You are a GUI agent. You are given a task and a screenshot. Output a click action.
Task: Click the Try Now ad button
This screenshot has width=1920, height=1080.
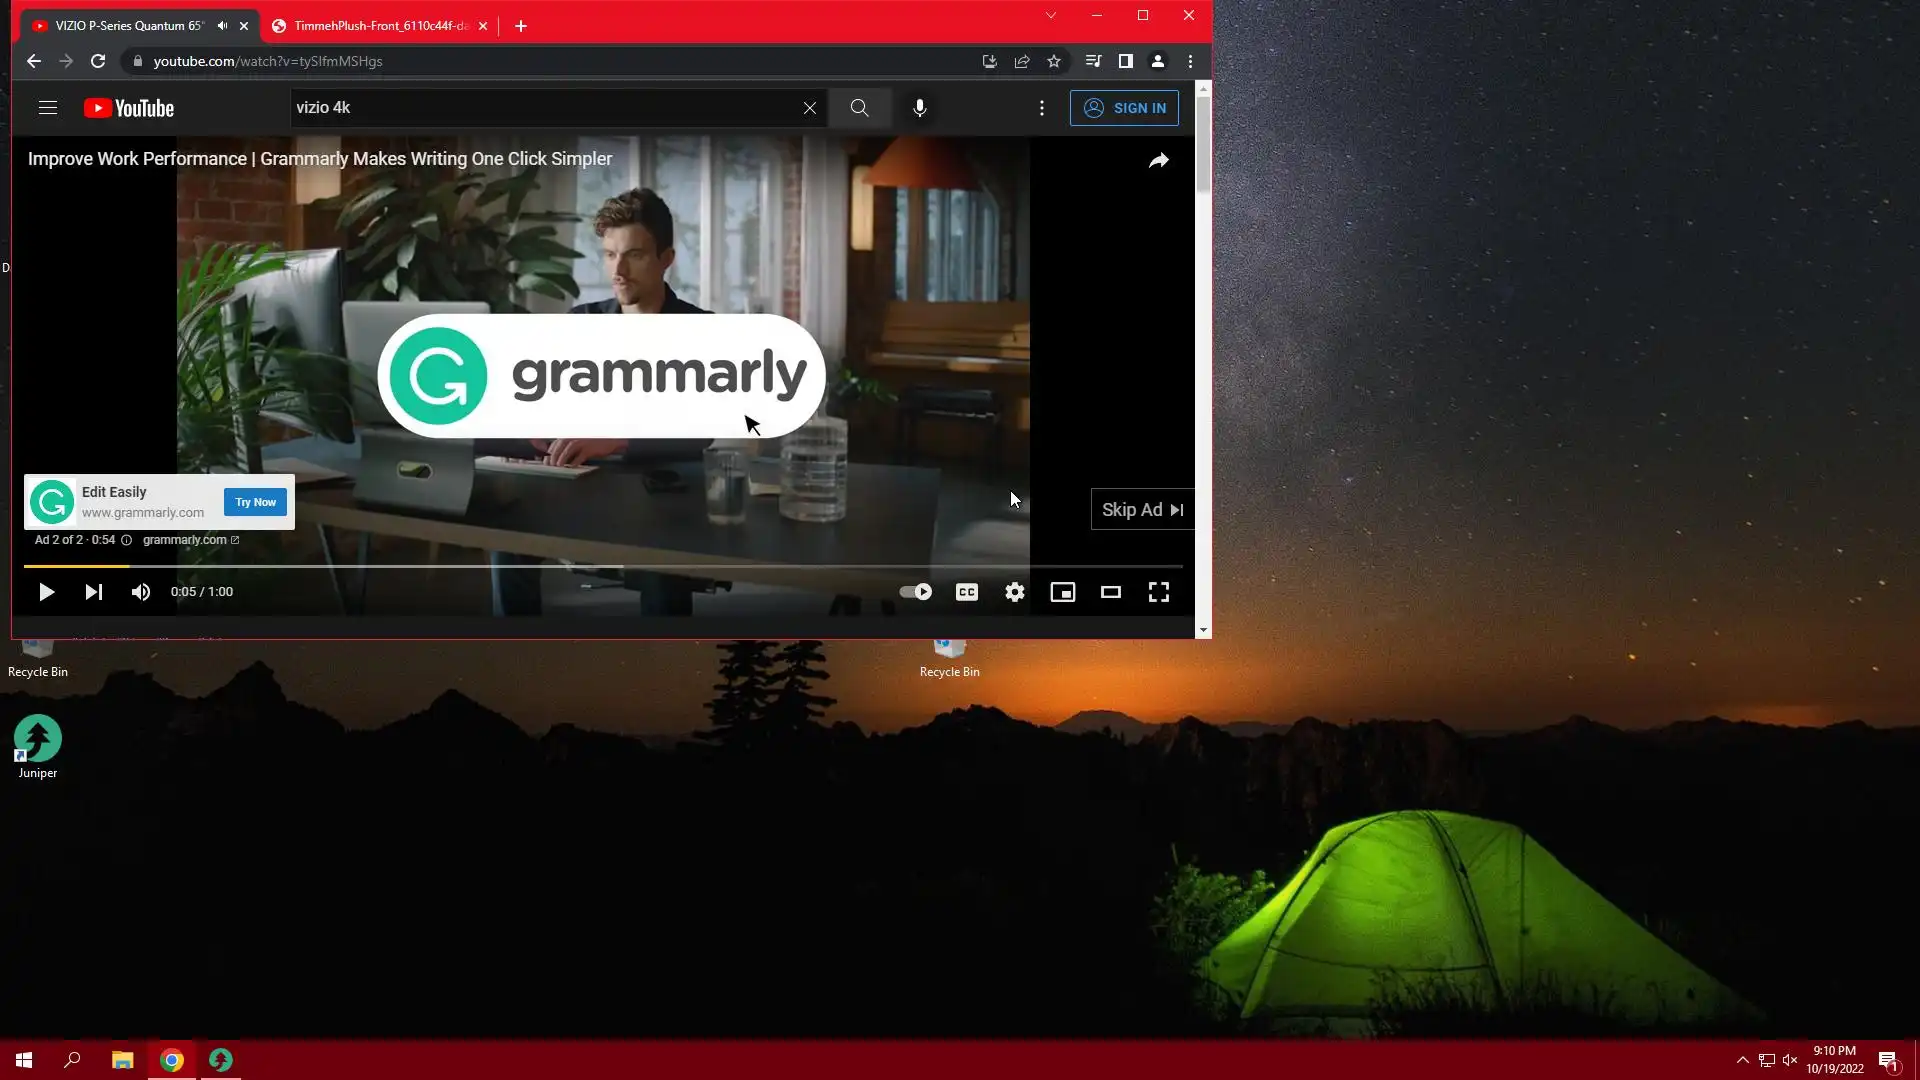pos(255,502)
